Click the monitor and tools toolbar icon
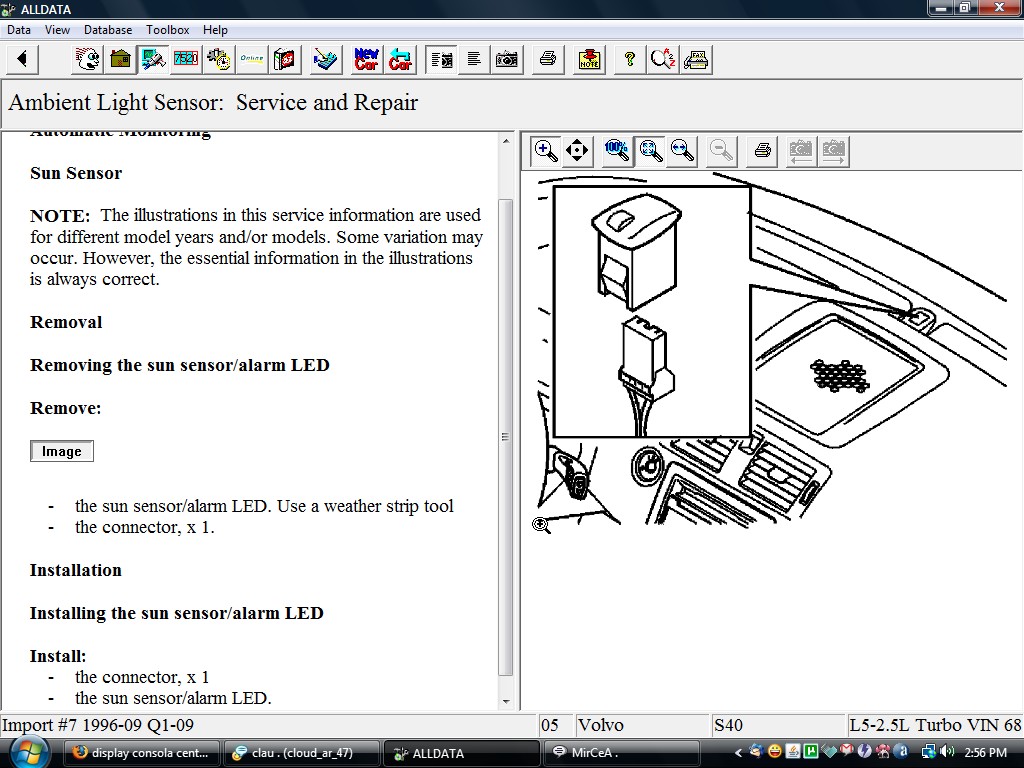Viewport: 1024px width, 768px height. [x=153, y=59]
